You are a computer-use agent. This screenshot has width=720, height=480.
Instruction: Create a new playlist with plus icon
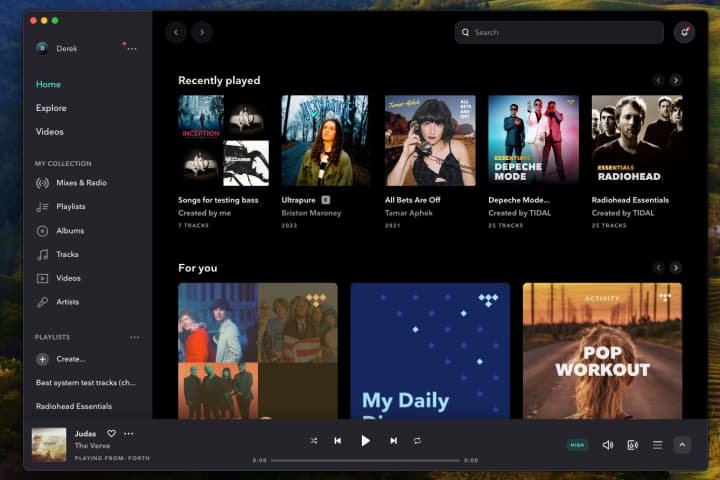pos(42,359)
